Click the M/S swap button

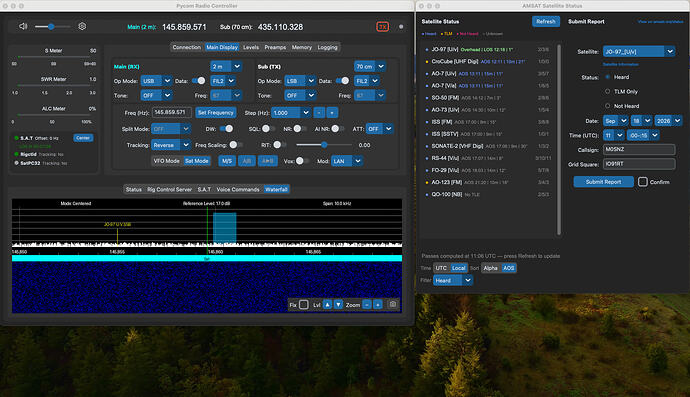point(227,161)
